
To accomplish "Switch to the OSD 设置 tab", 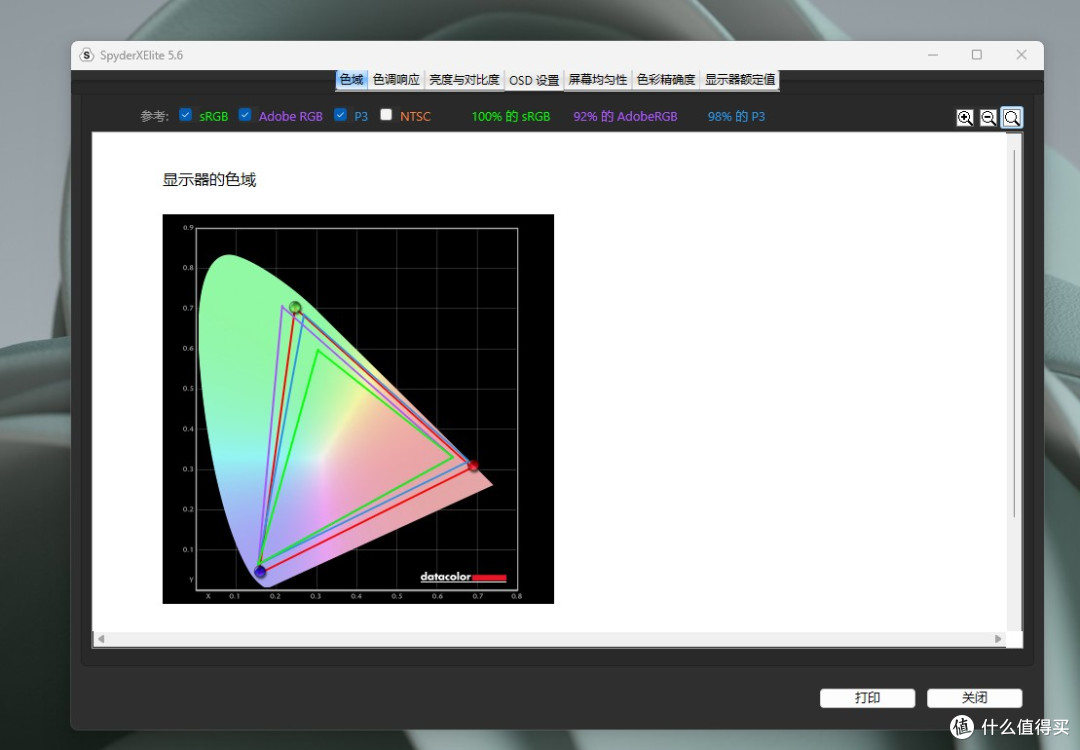I will click(x=534, y=81).
